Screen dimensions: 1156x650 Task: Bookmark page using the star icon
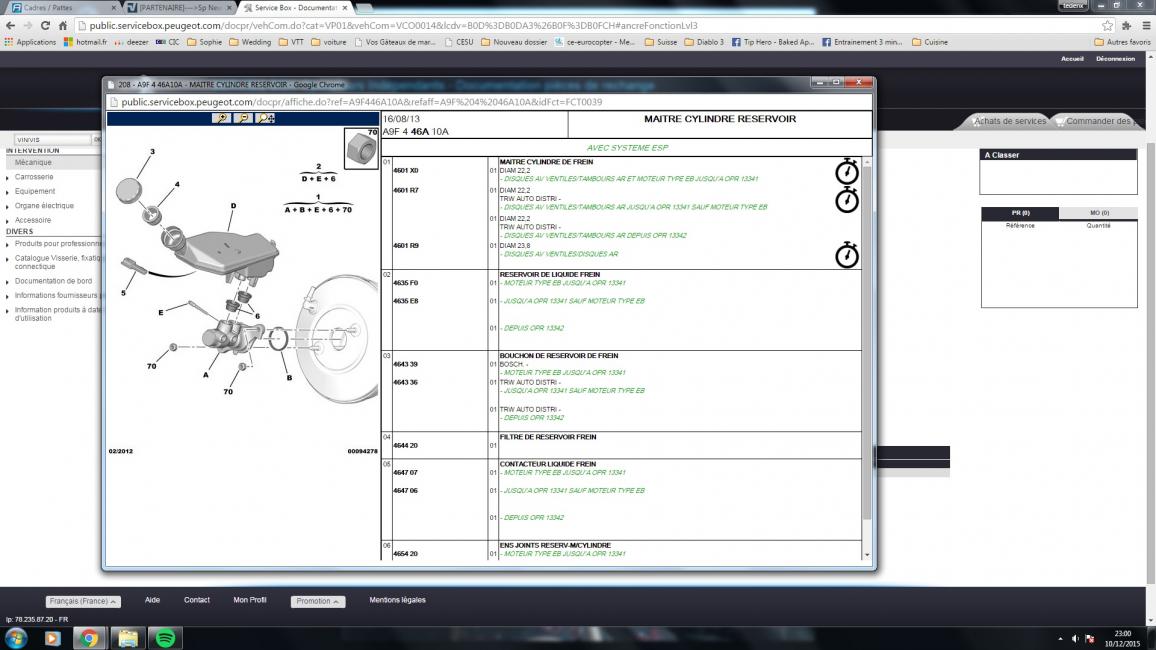(1107, 25)
